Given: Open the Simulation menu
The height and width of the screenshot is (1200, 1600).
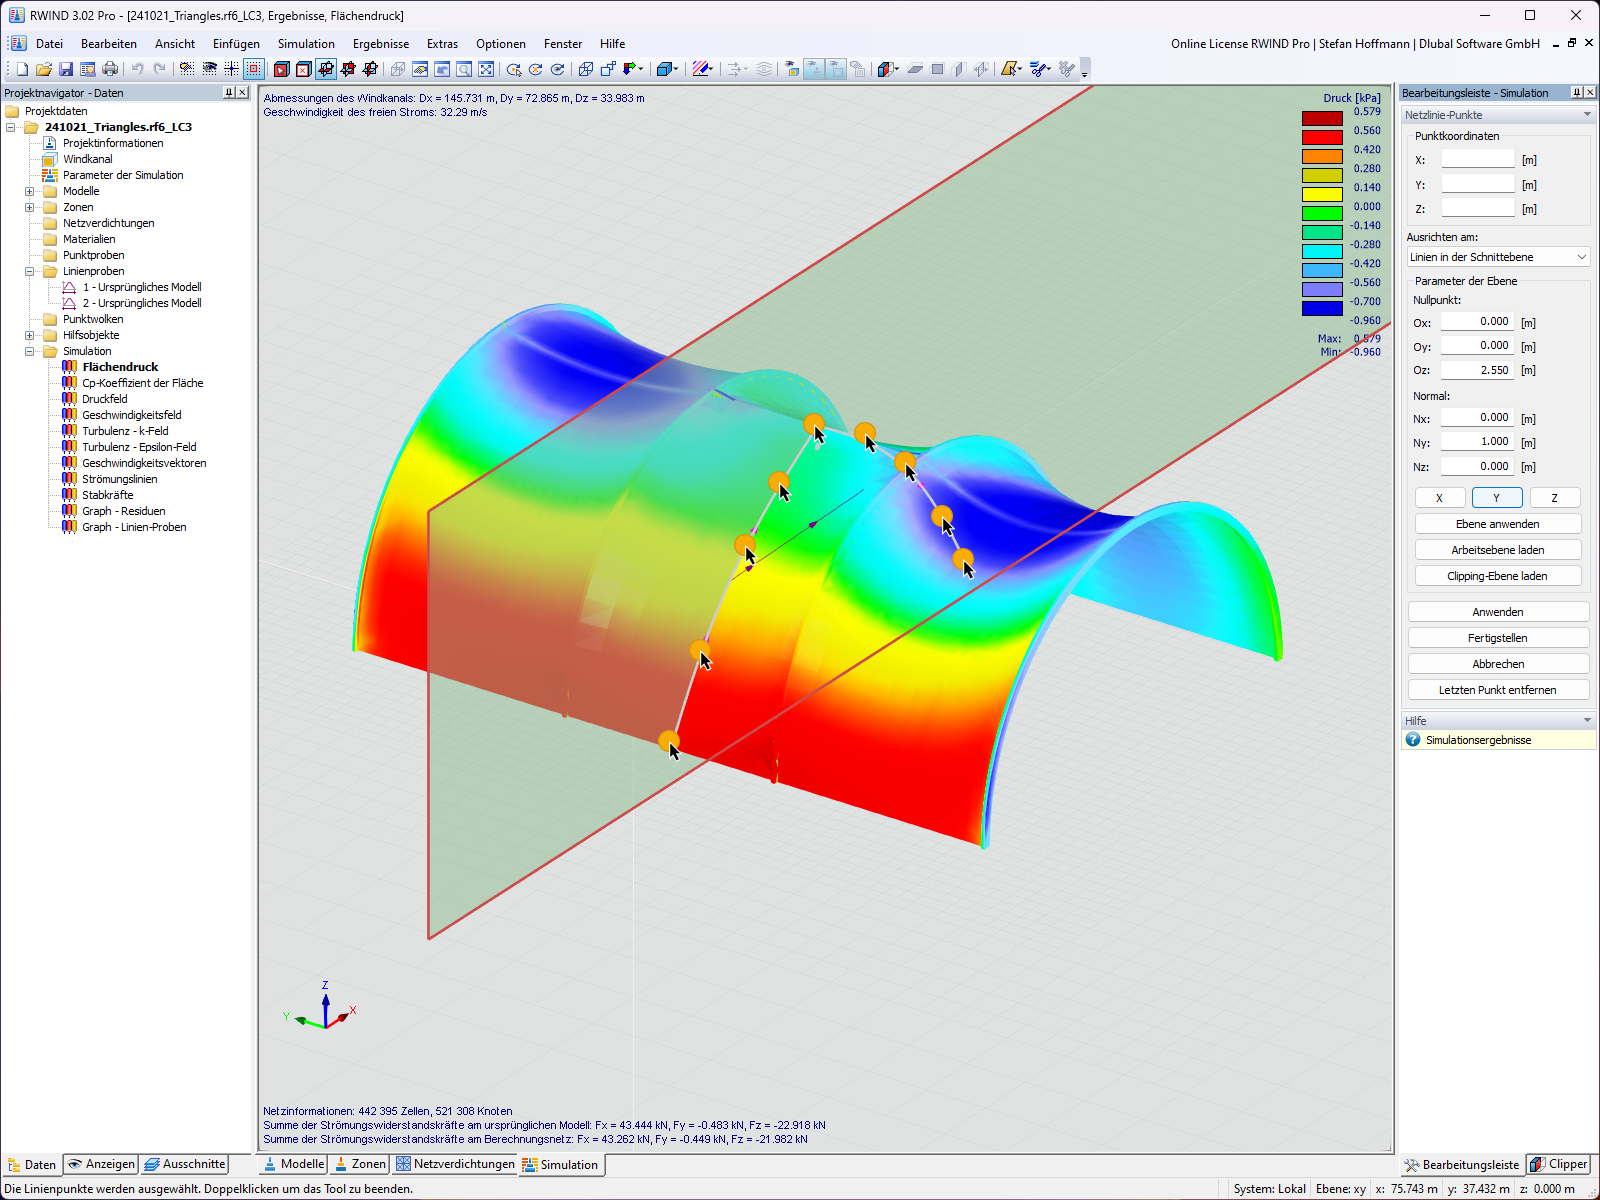Looking at the screenshot, I should click(306, 43).
